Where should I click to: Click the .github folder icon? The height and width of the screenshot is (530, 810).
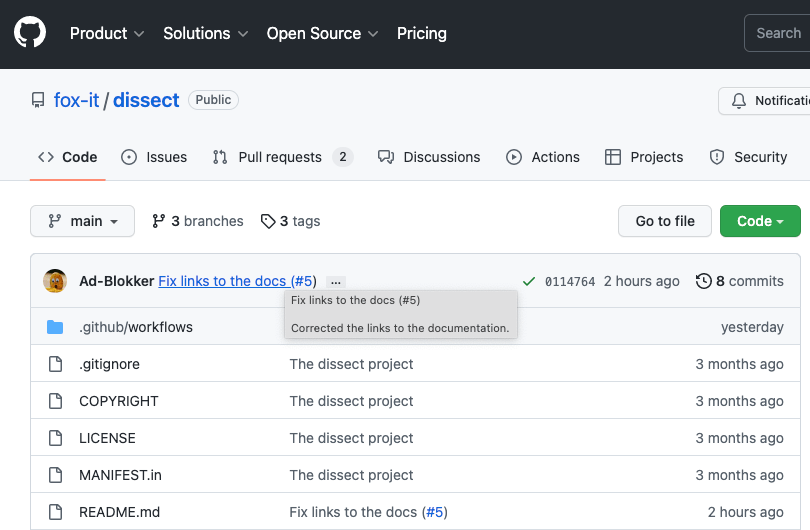[x=56, y=327]
